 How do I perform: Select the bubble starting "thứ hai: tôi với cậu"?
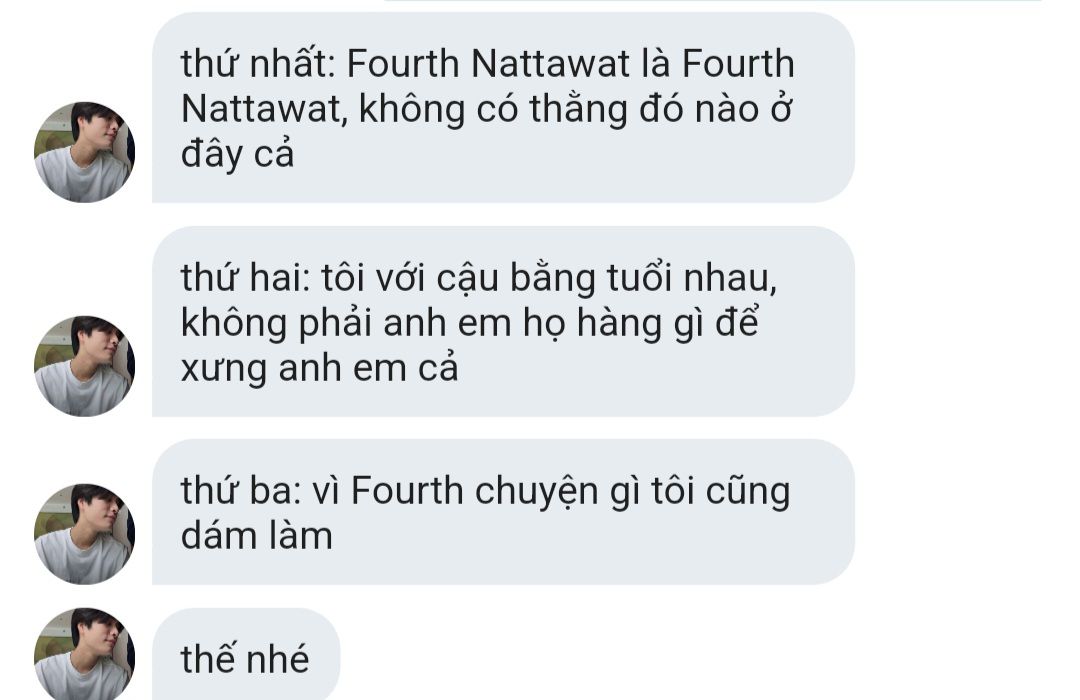tap(503, 321)
